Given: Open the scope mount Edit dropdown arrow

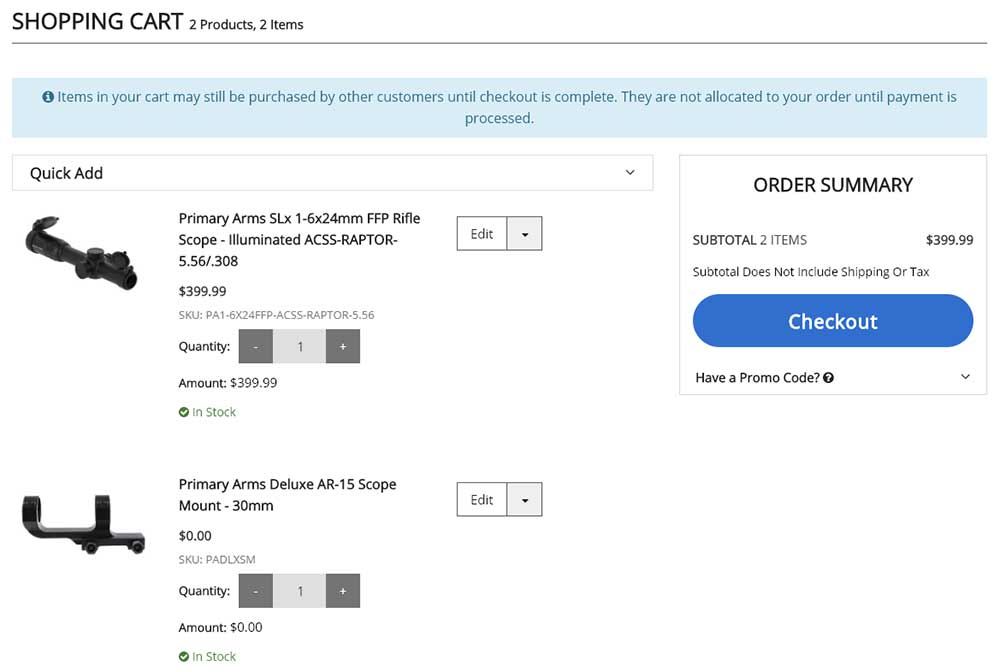Looking at the screenshot, I should [525, 500].
